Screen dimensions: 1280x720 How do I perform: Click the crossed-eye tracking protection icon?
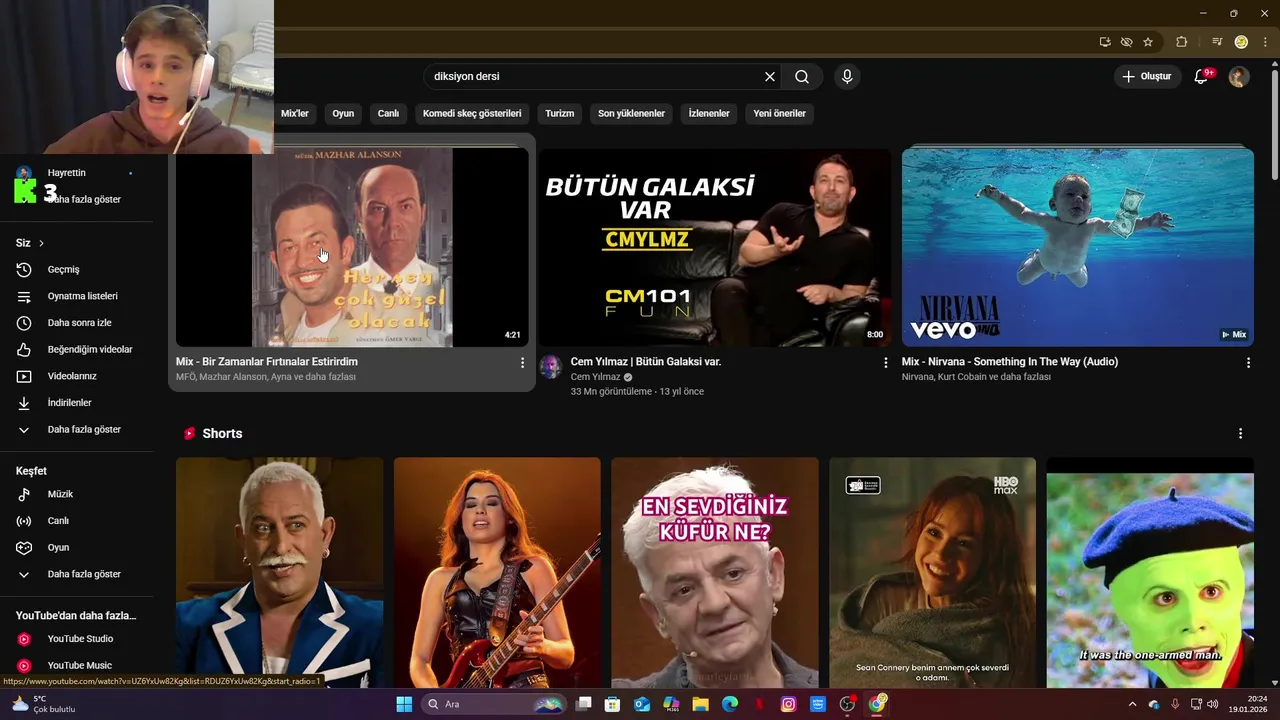1127,42
